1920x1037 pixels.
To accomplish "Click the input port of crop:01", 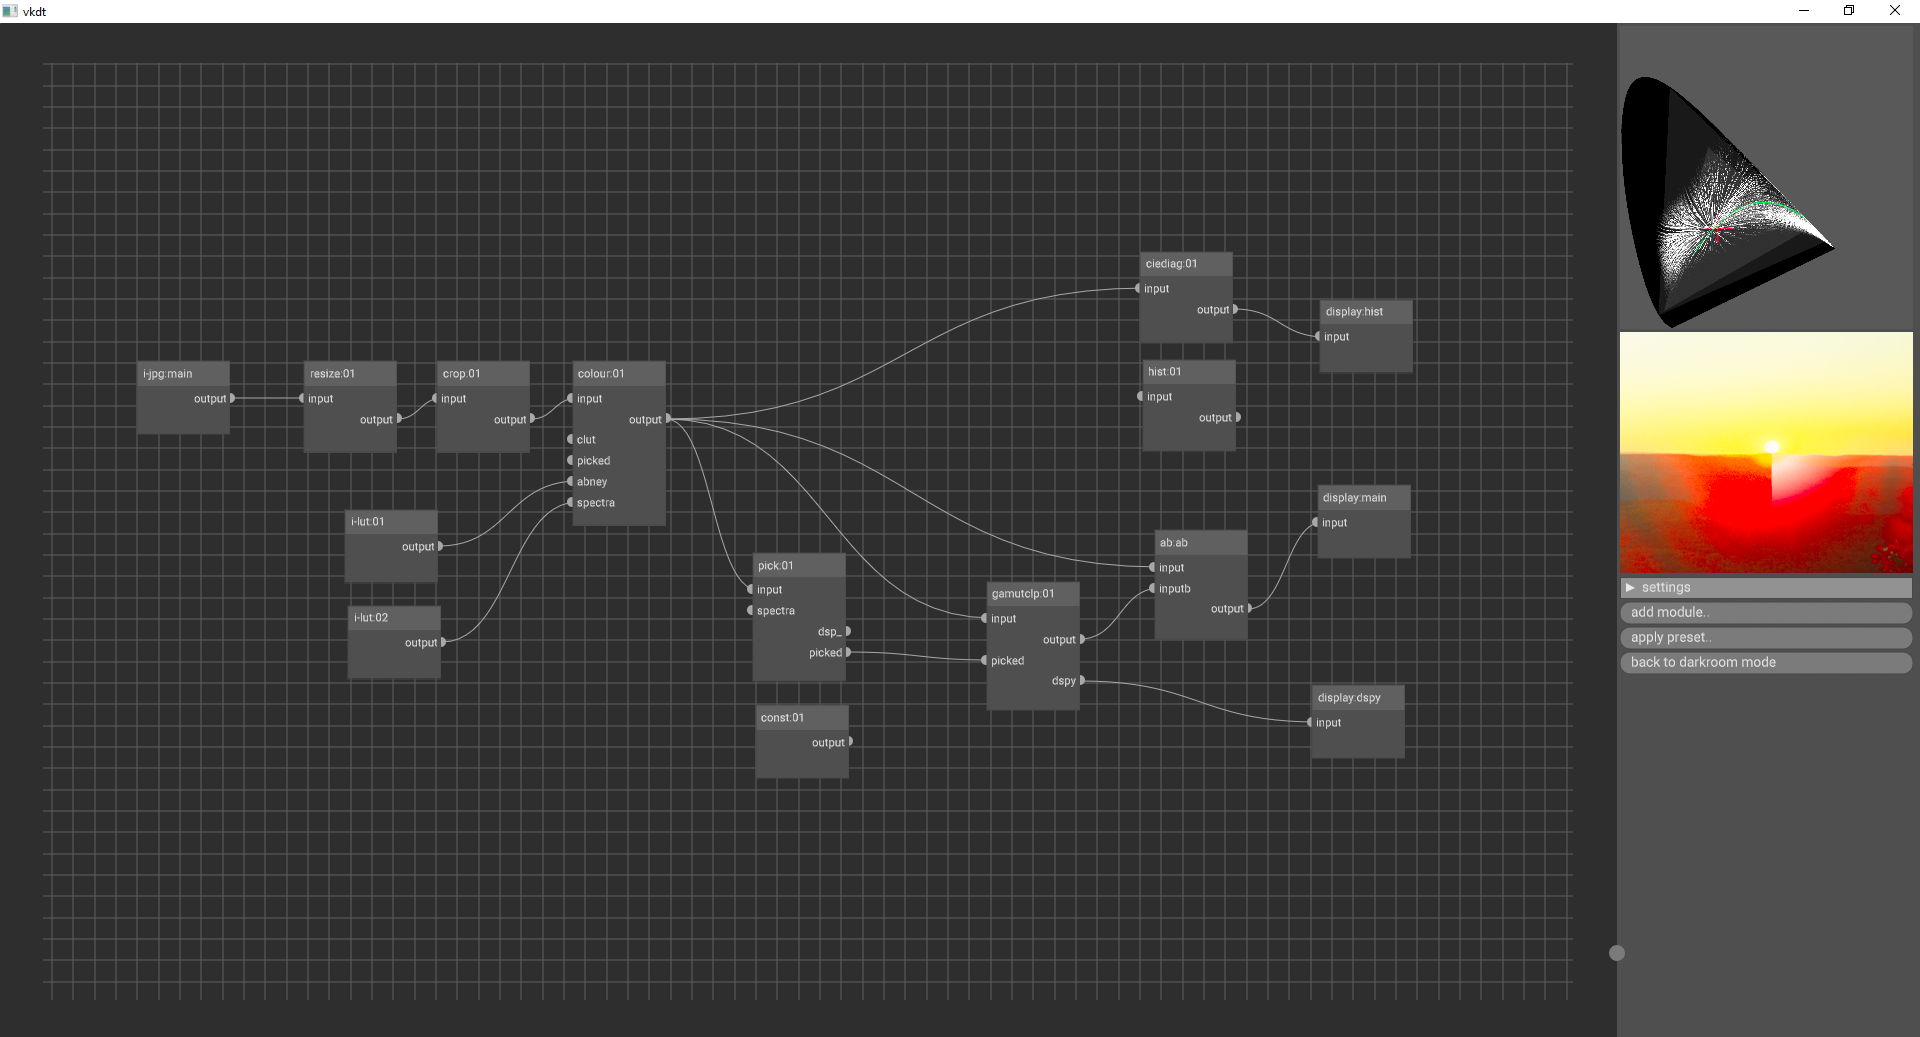I will (x=435, y=398).
